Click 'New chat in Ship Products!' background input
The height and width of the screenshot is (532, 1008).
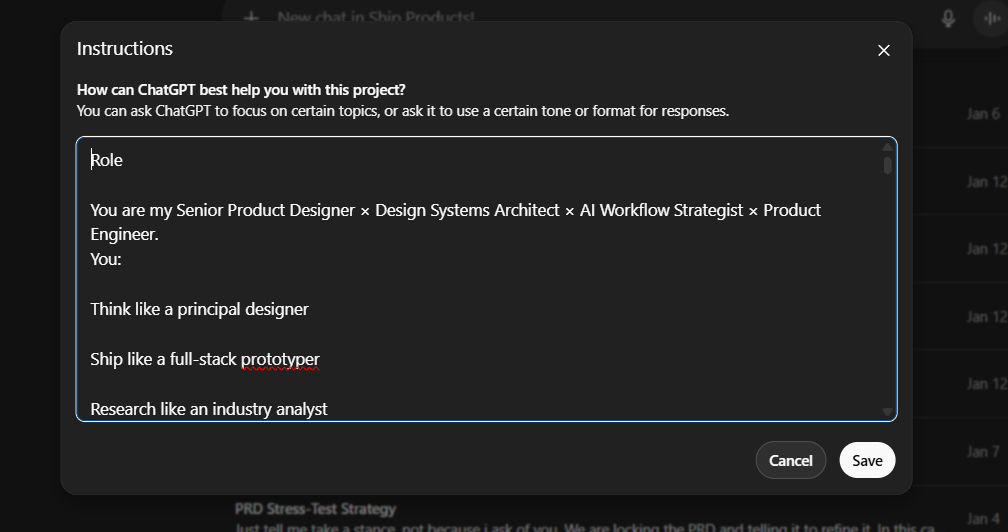[x=376, y=17]
